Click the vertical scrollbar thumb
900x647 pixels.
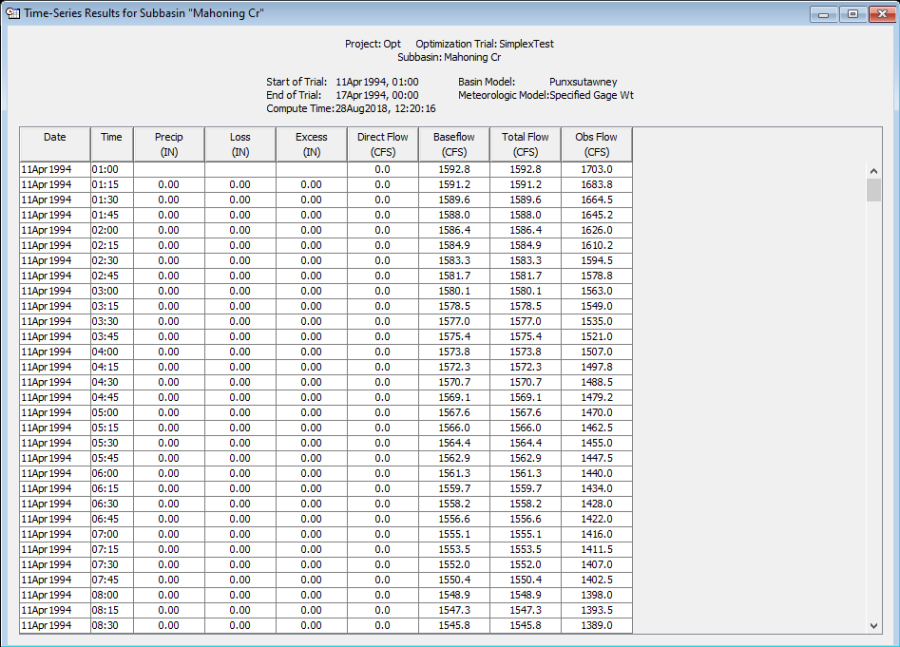coord(874,190)
